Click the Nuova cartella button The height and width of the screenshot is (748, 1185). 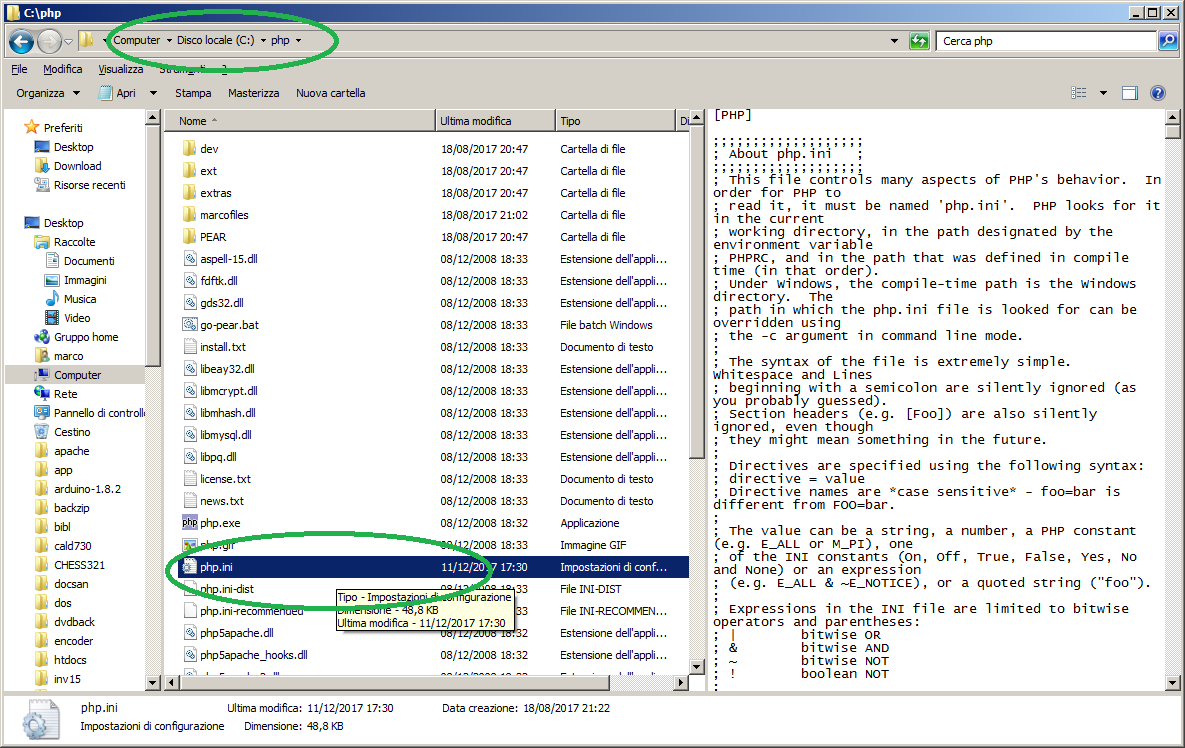pos(330,93)
